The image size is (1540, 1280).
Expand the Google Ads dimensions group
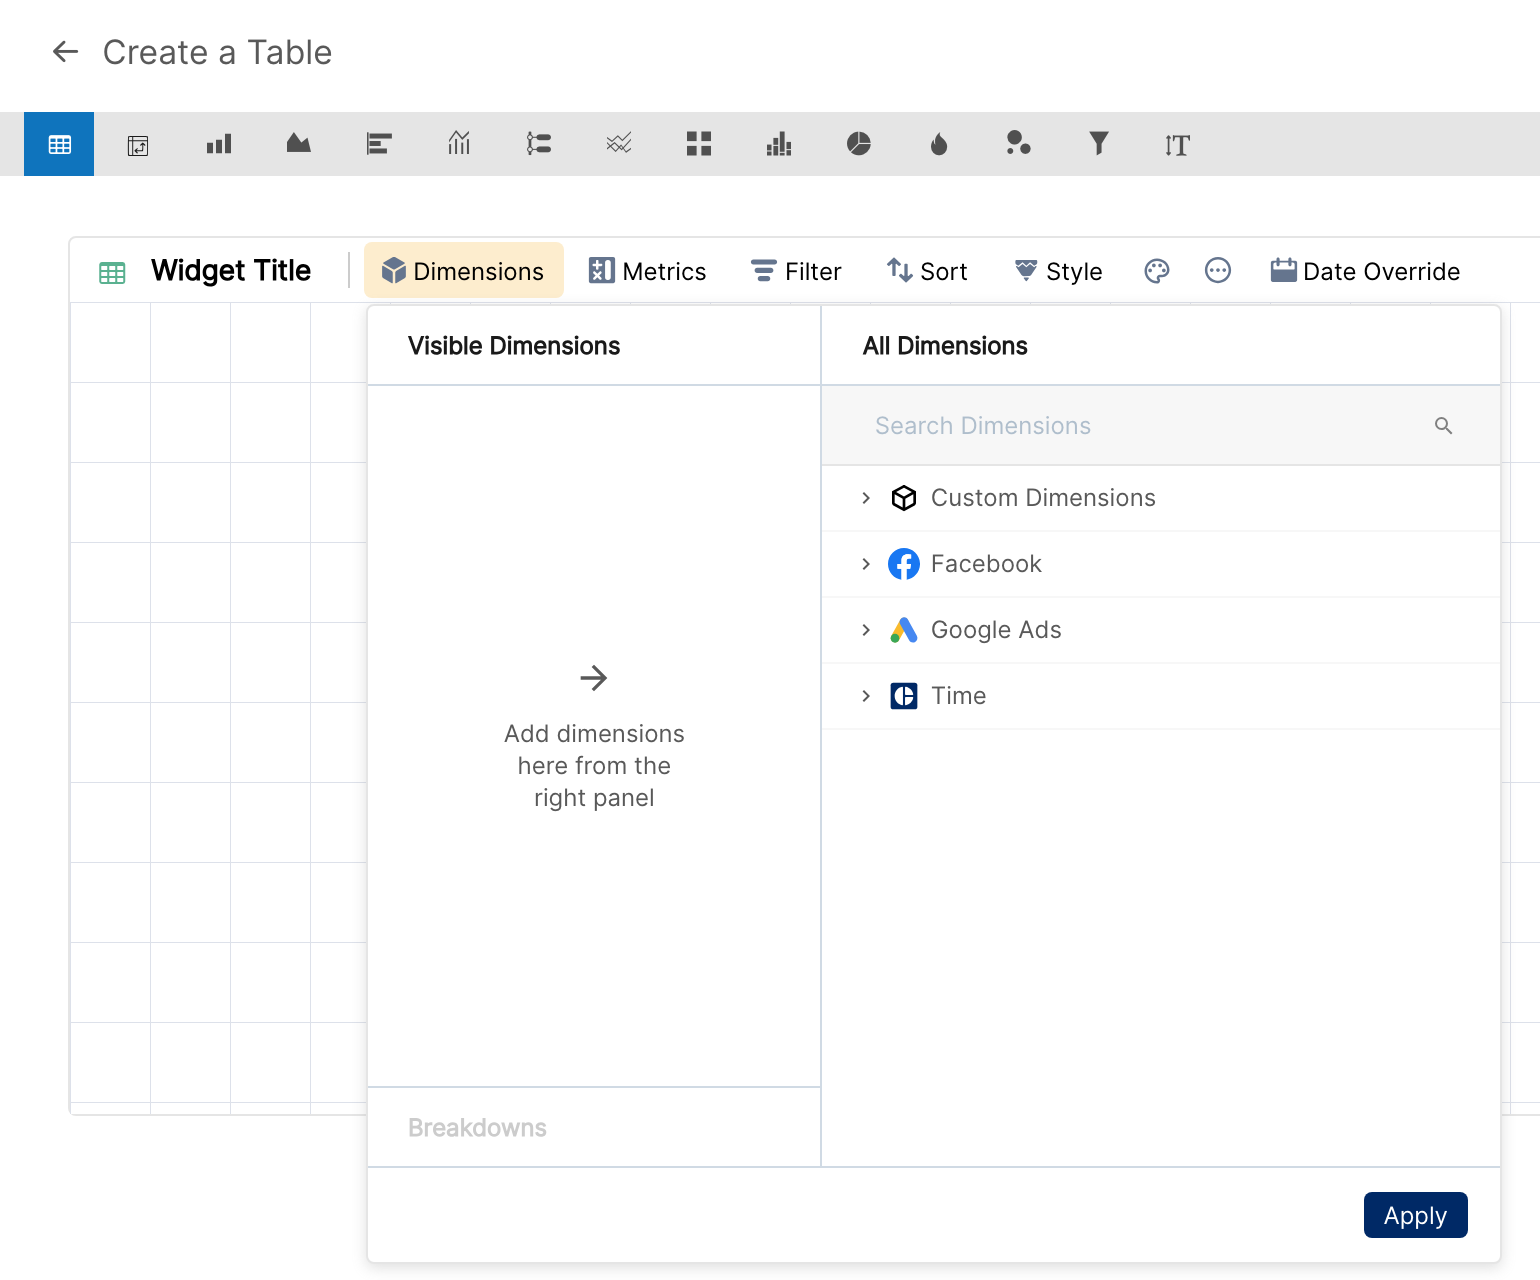click(866, 630)
